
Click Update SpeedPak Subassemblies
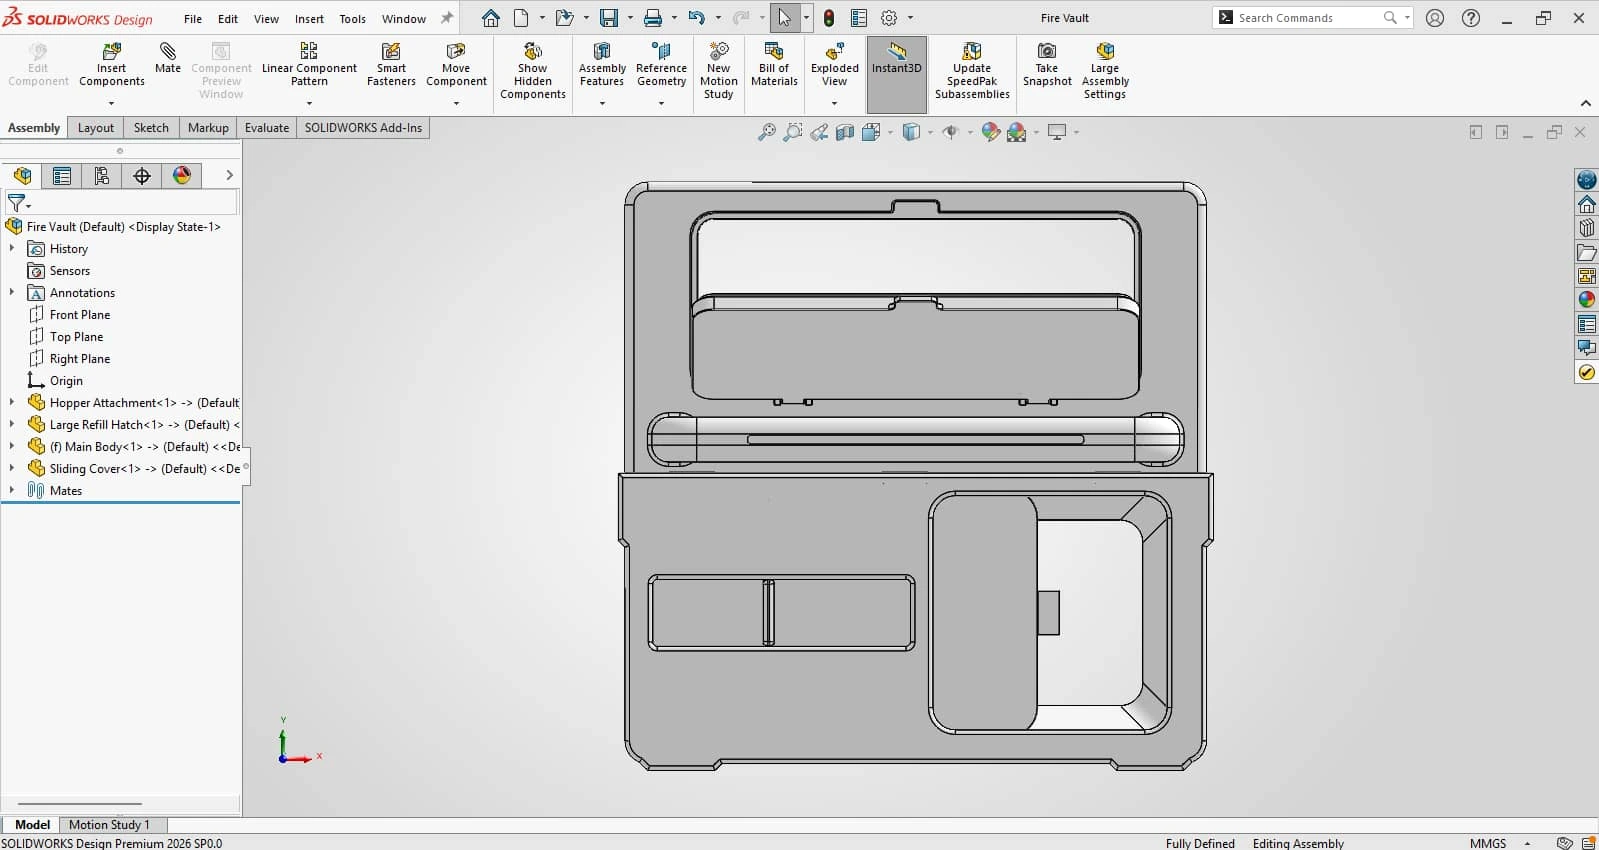(972, 71)
